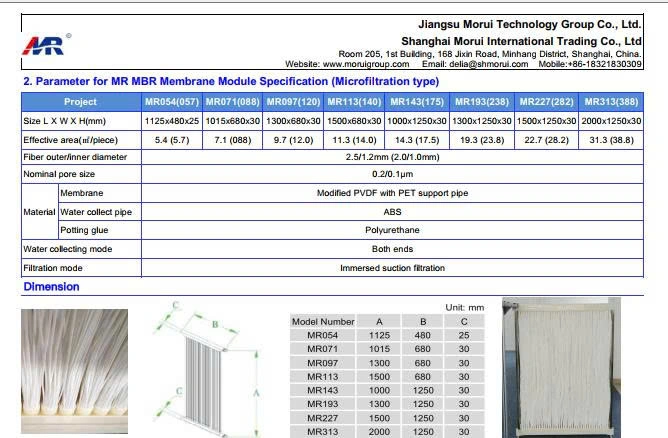Click the A B C dimension diagram
The image size is (668, 438).
207,369
